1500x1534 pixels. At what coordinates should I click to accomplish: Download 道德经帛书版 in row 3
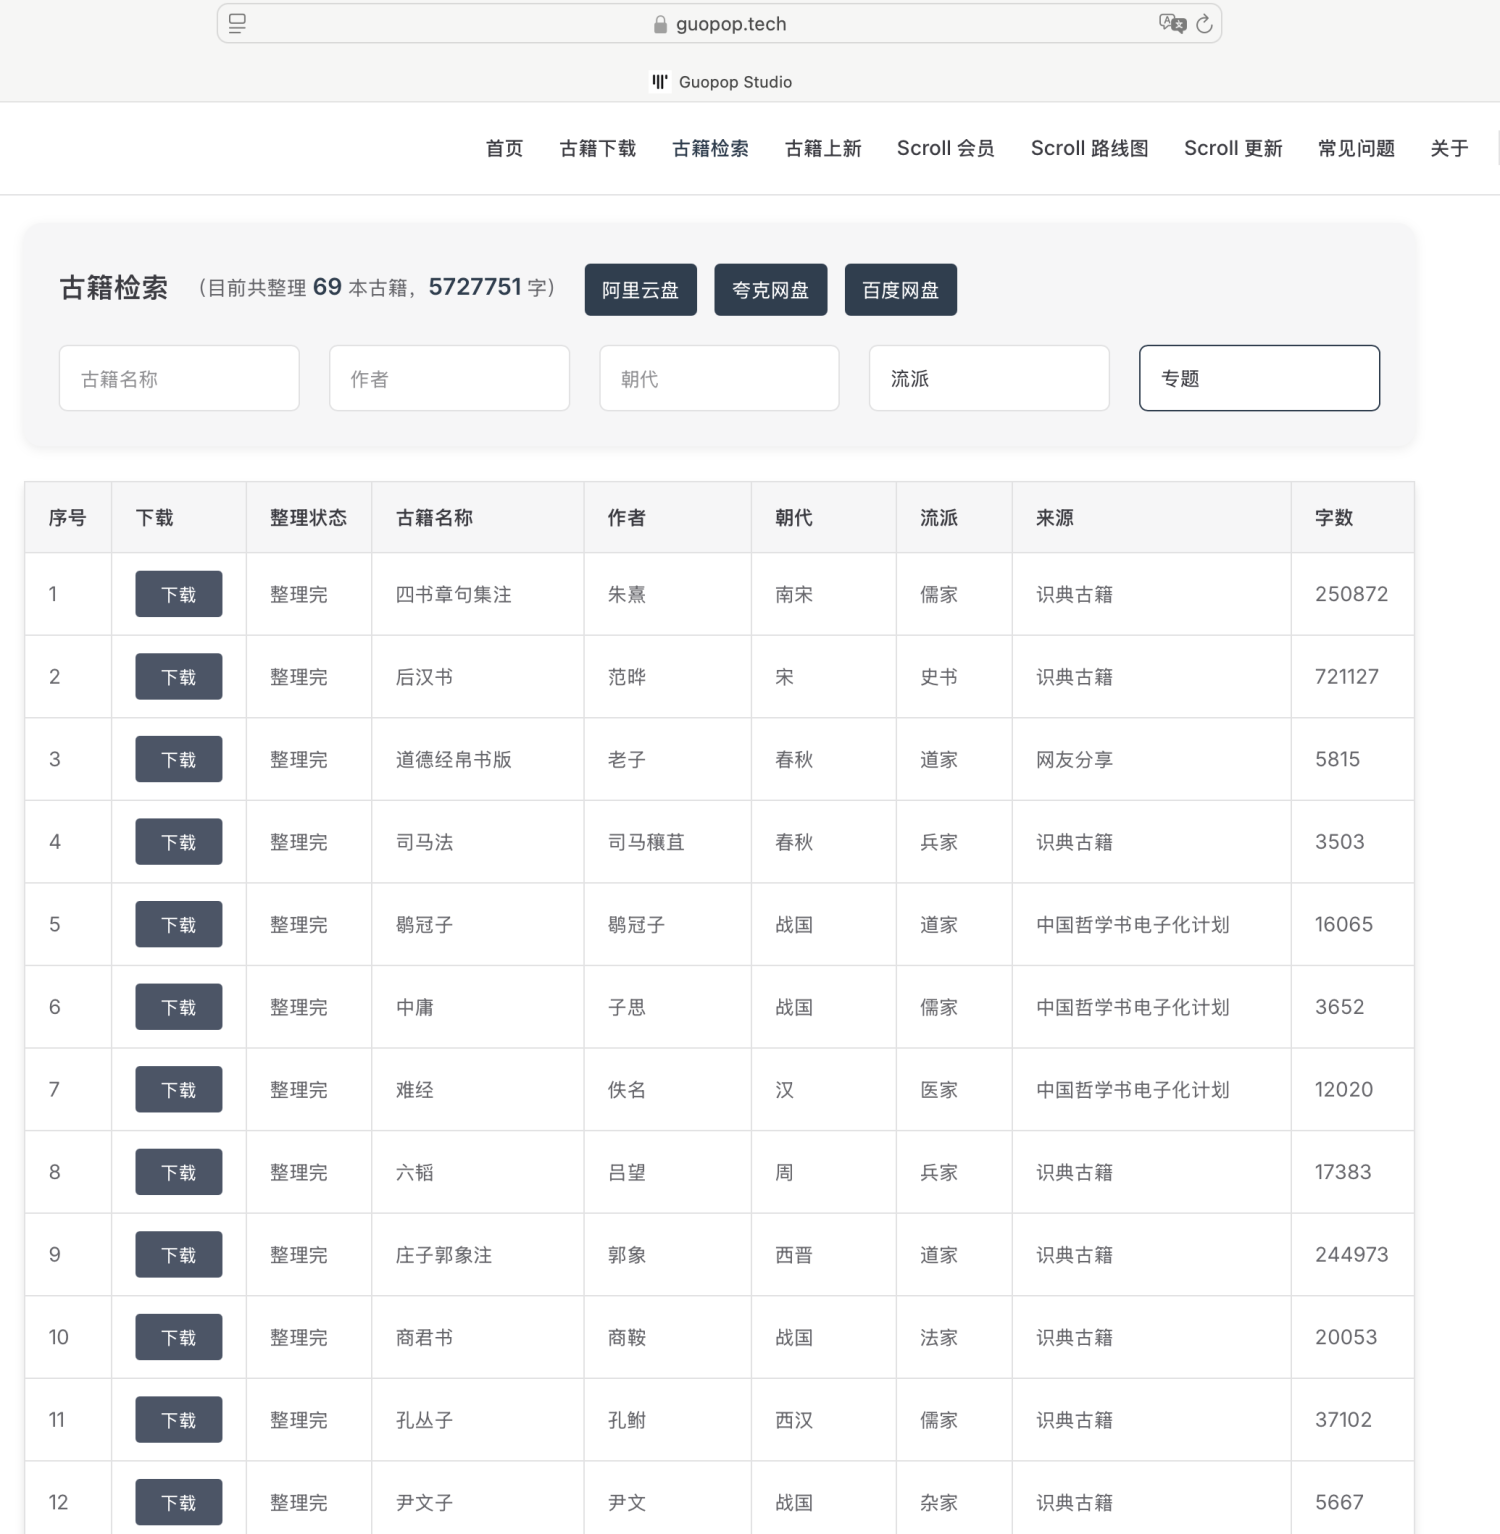[178, 760]
